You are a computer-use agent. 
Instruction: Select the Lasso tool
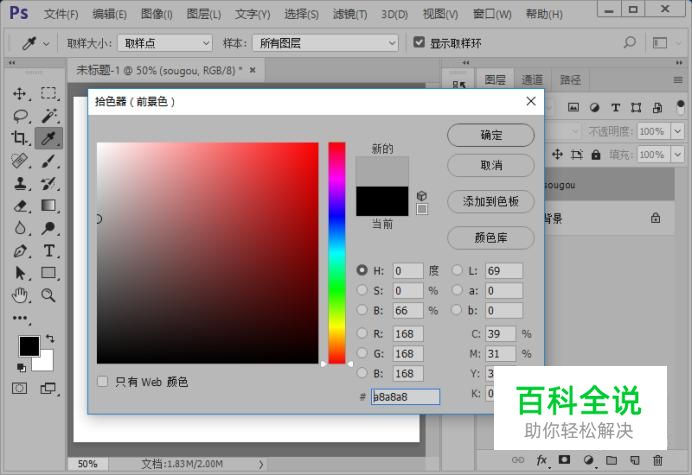(x=20, y=116)
